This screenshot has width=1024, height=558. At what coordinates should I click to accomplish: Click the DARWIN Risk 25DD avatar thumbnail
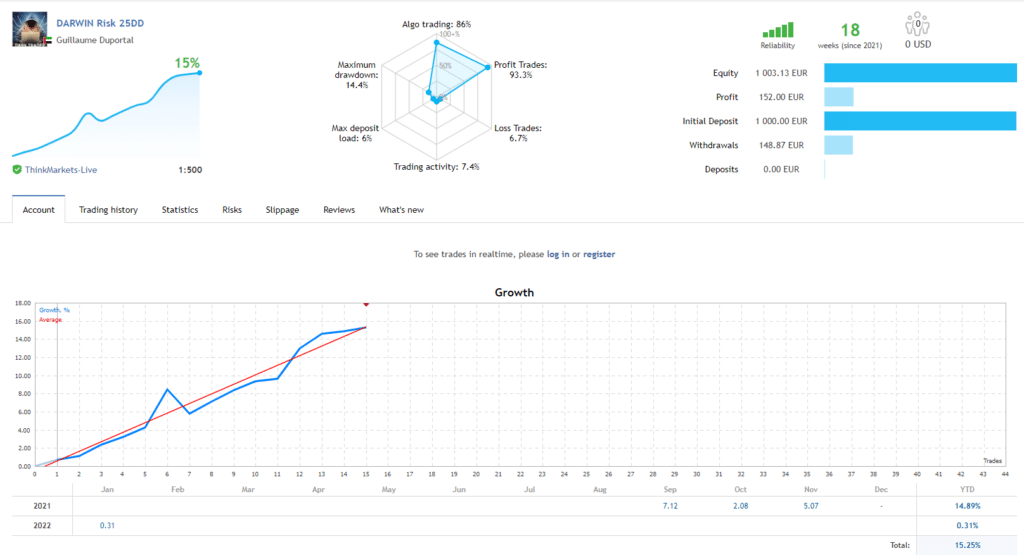29,30
